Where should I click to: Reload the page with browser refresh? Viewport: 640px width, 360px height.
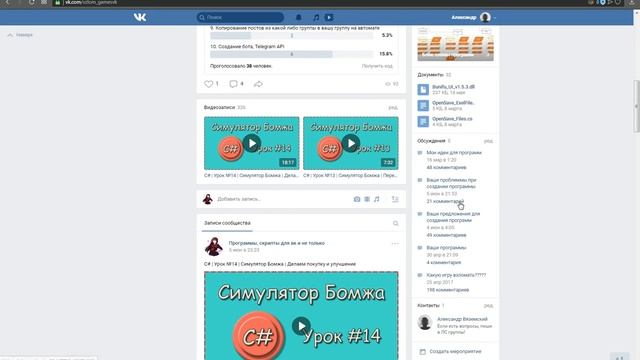[x=31, y=2]
